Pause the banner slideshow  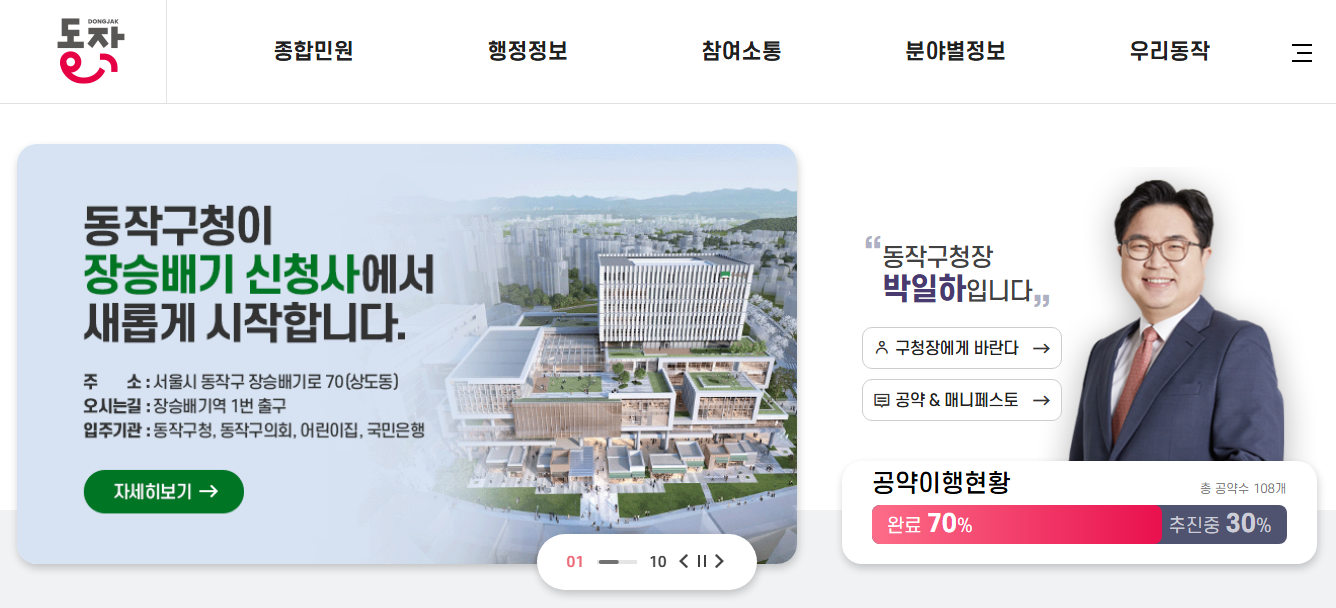point(701,561)
